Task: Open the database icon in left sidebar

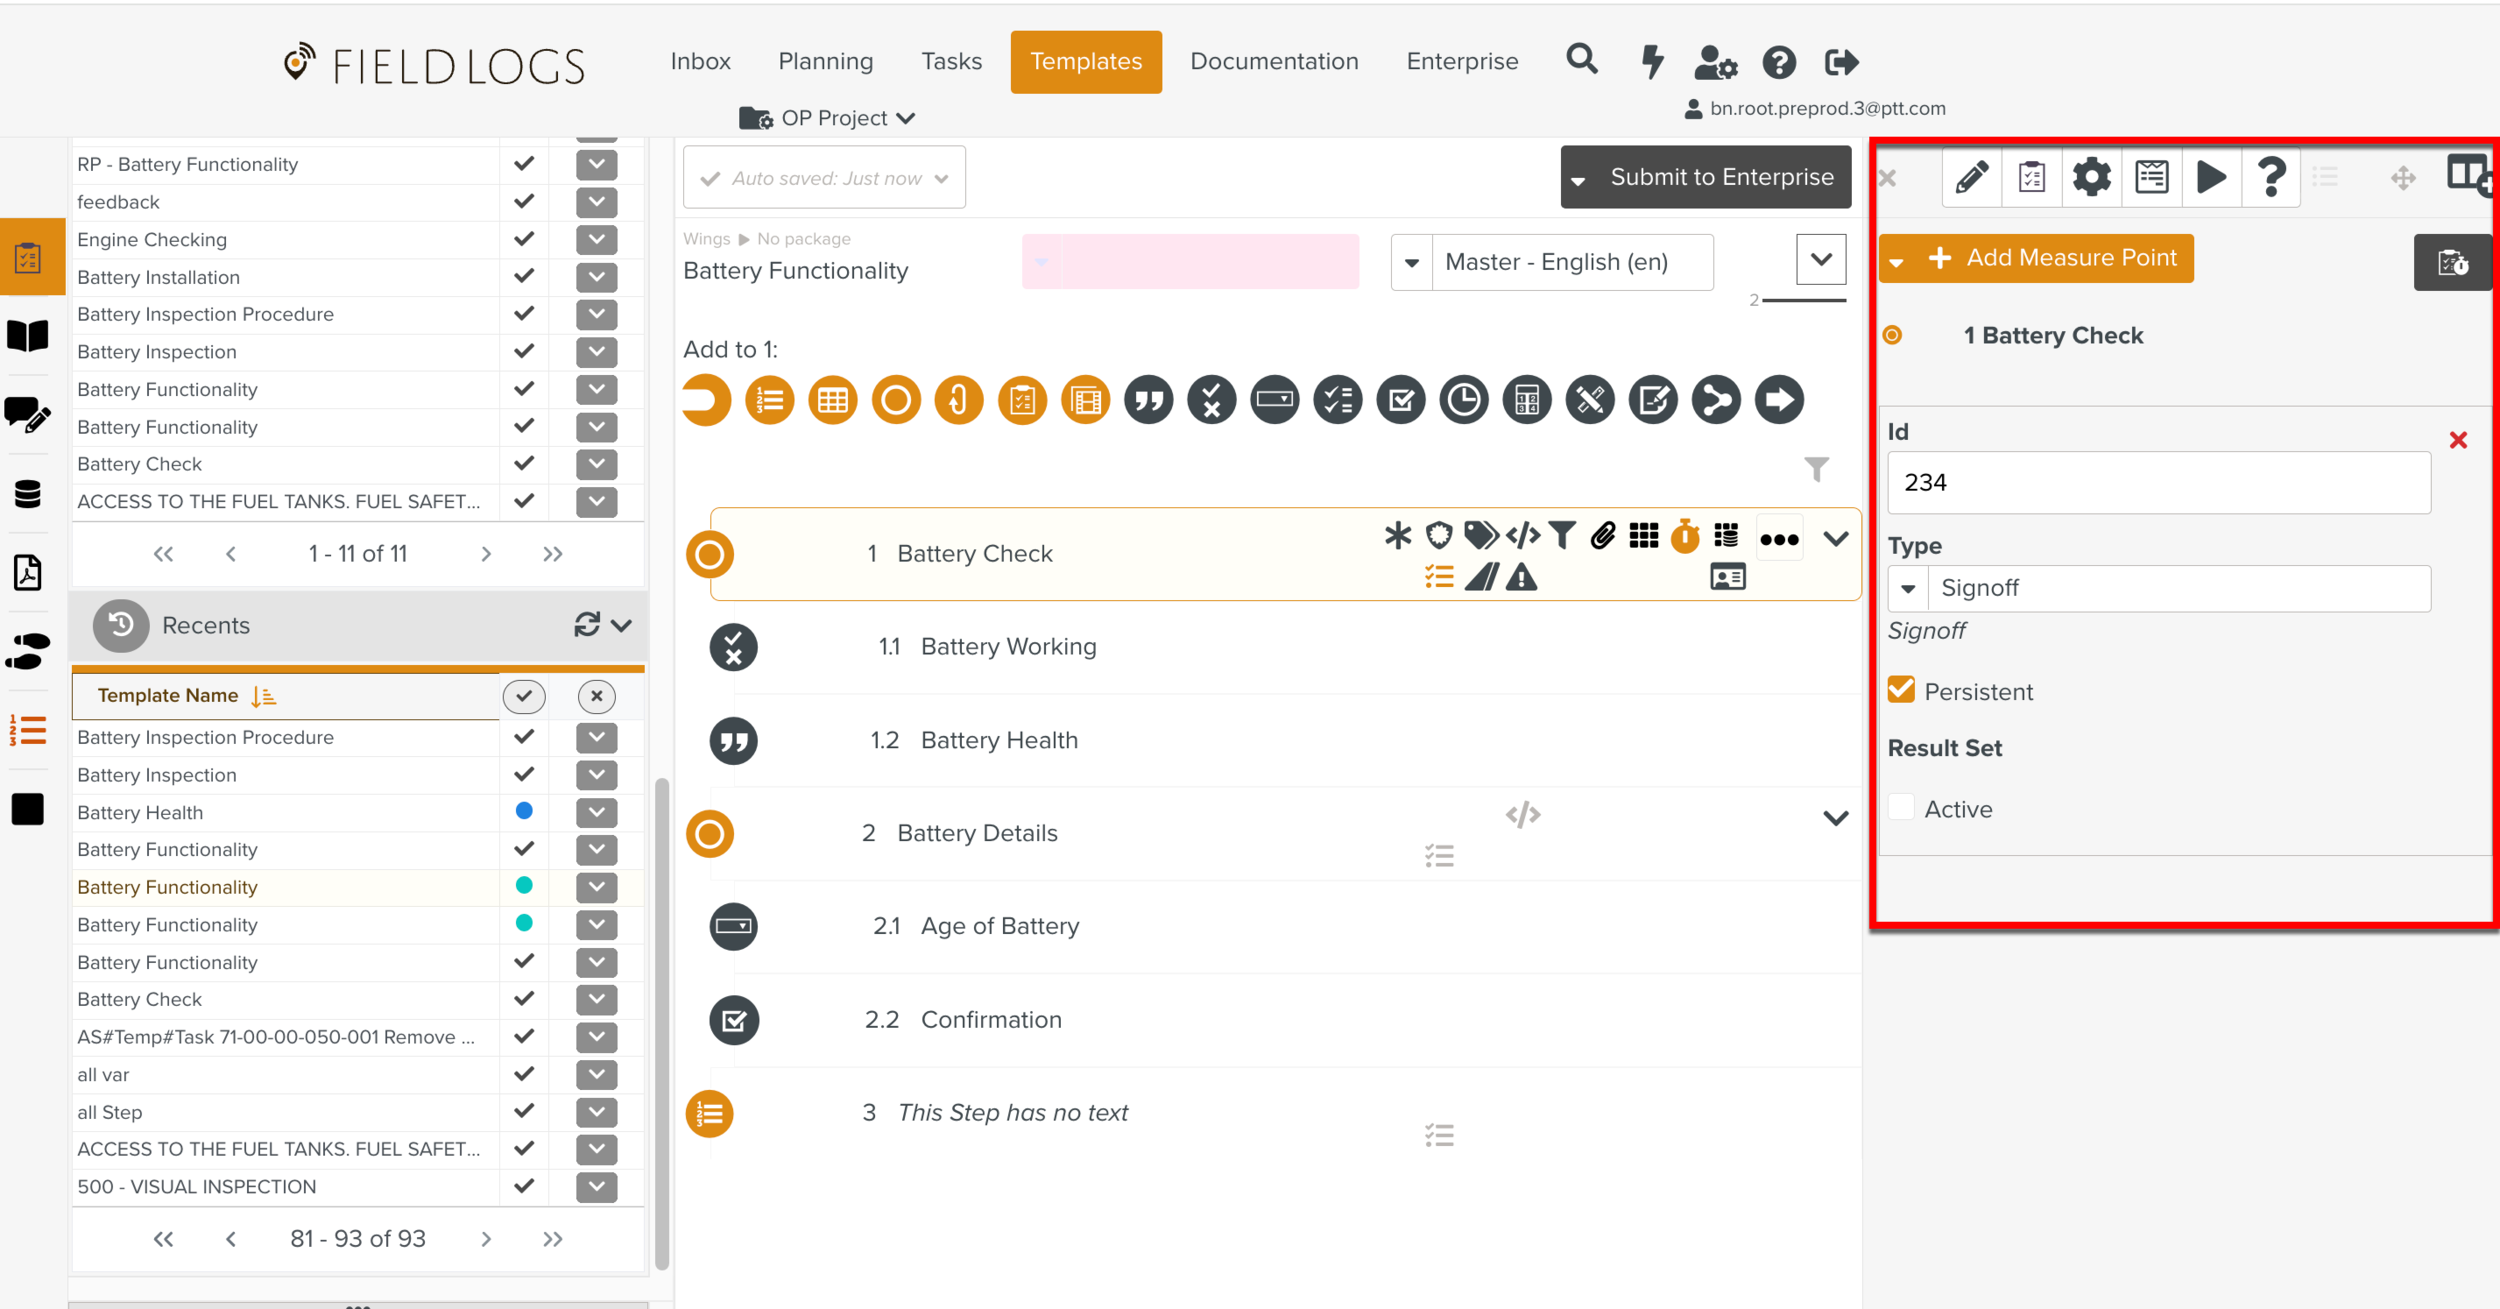Action: pos(28,493)
